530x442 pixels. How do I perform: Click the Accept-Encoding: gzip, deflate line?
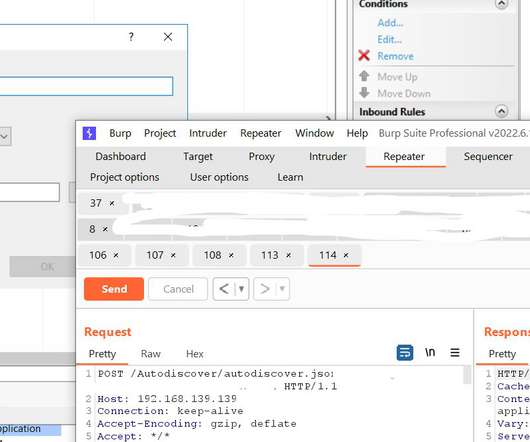(197, 424)
